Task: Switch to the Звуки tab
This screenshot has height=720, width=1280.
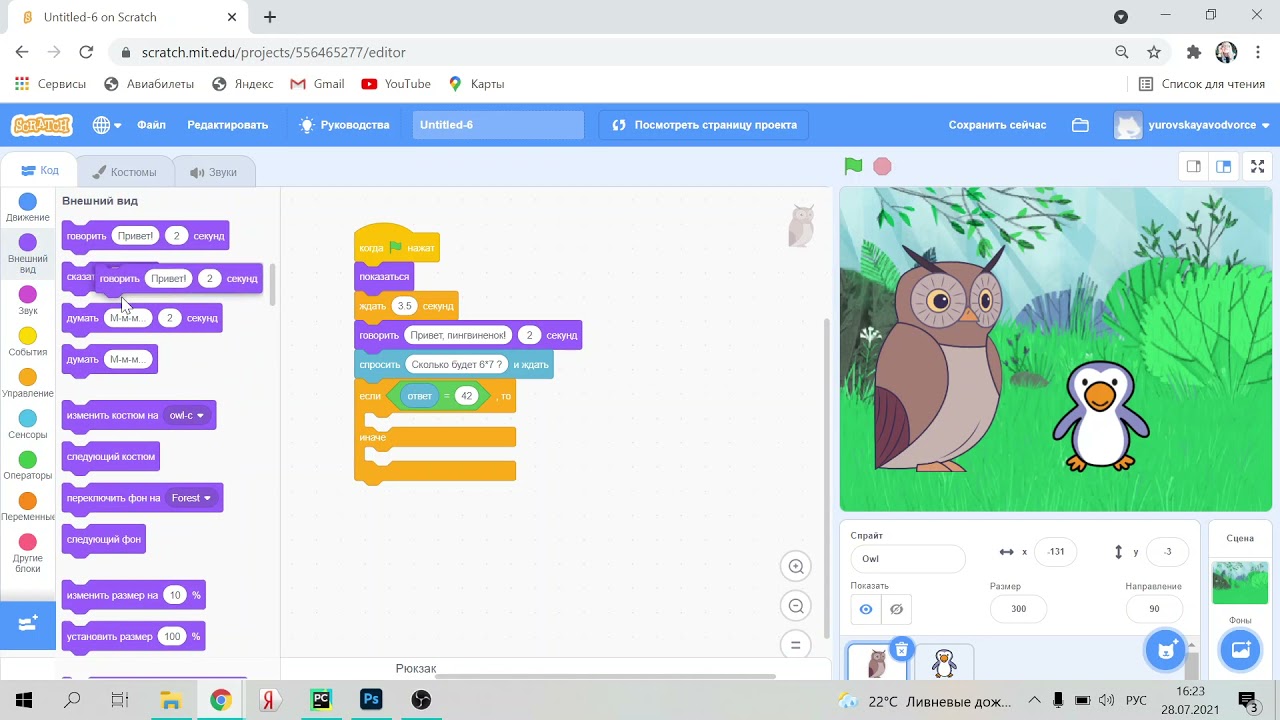Action: pos(213,172)
